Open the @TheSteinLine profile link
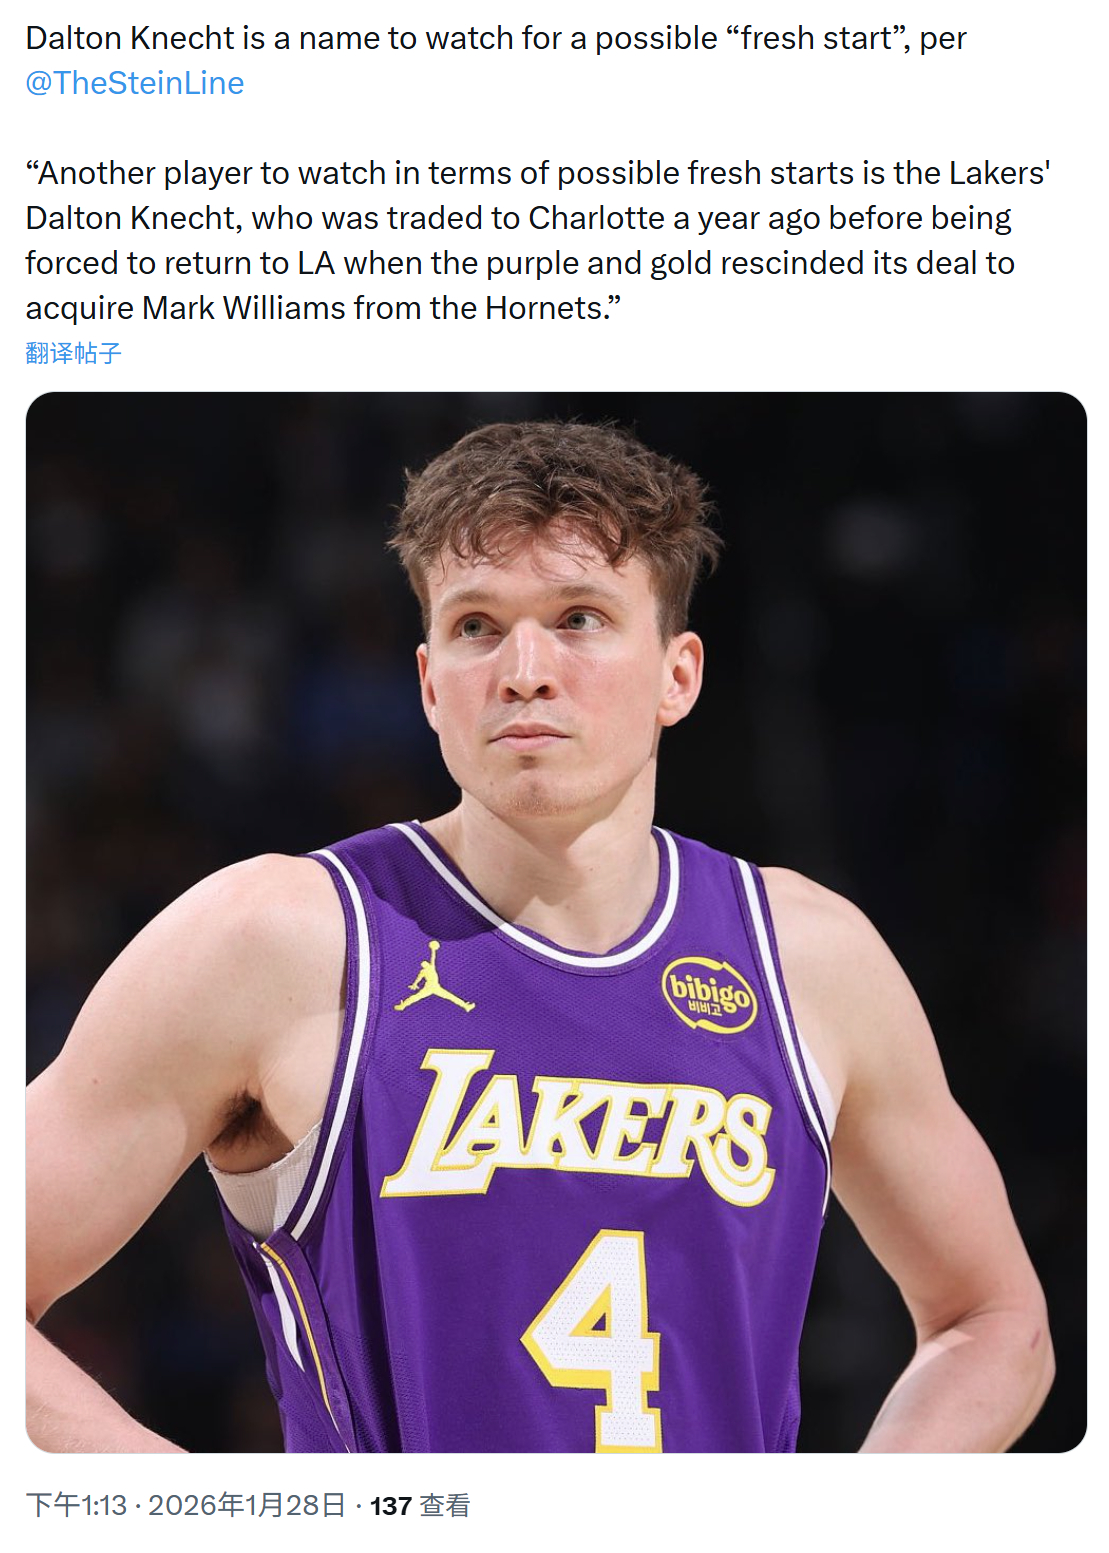Screen dimensions: 1109x1553 [x=135, y=83]
